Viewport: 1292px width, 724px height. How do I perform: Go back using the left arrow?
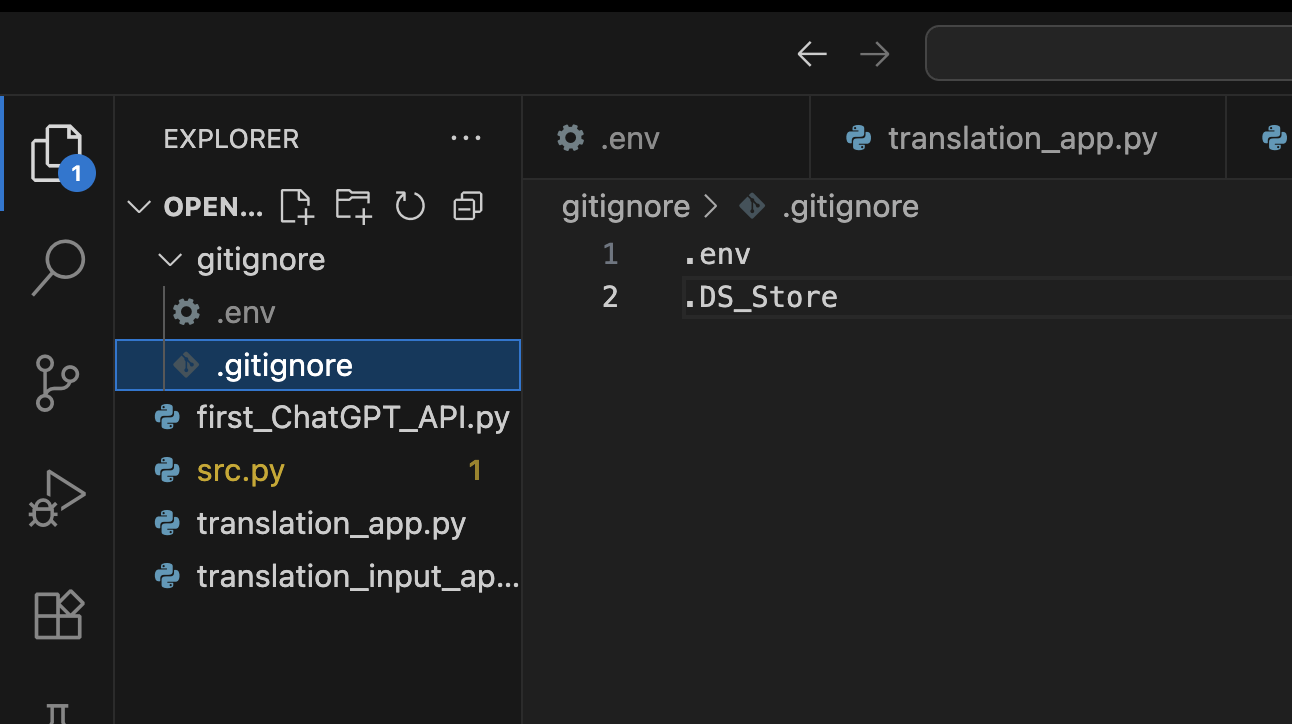(x=812, y=54)
